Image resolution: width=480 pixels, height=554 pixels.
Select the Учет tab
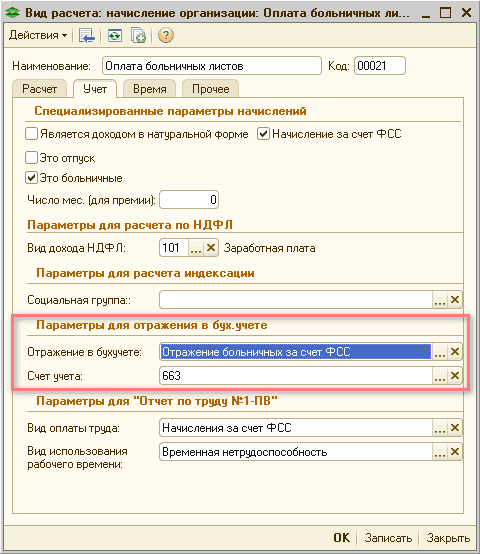[x=95, y=89]
